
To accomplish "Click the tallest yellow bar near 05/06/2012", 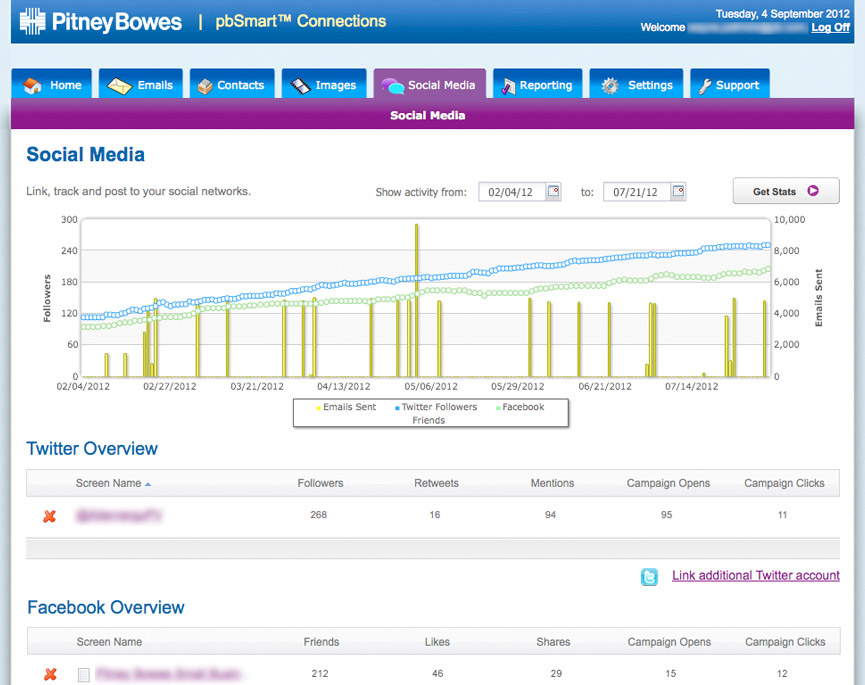I will [x=417, y=300].
